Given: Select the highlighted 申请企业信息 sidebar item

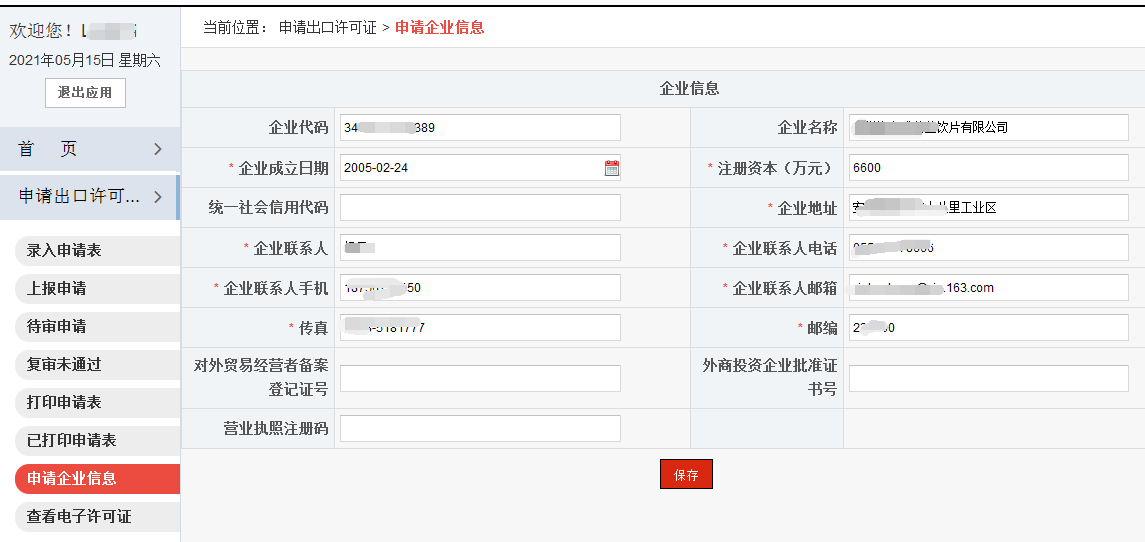Looking at the screenshot, I should point(97,478).
